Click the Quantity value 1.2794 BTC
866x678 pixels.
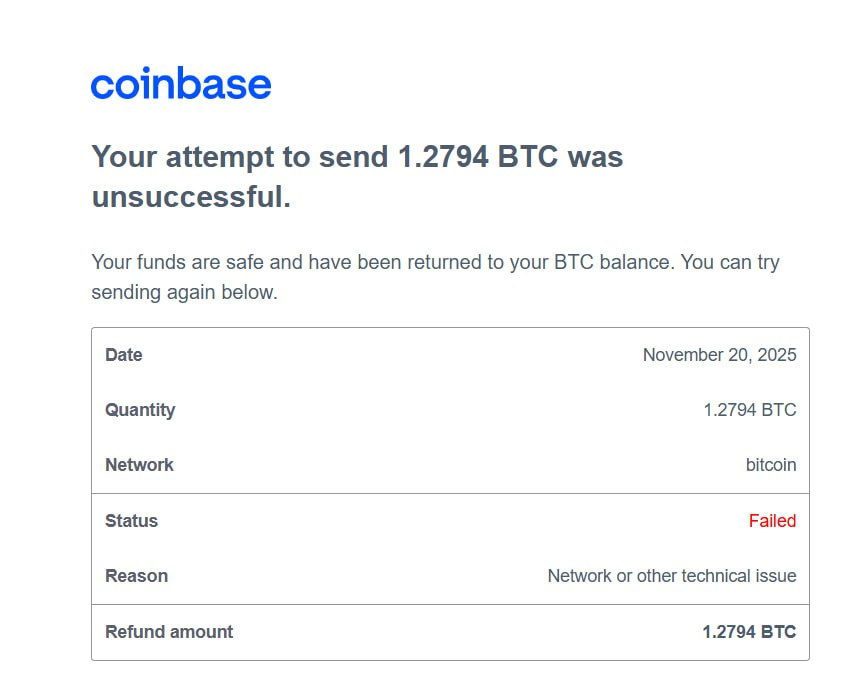point(750,410)
